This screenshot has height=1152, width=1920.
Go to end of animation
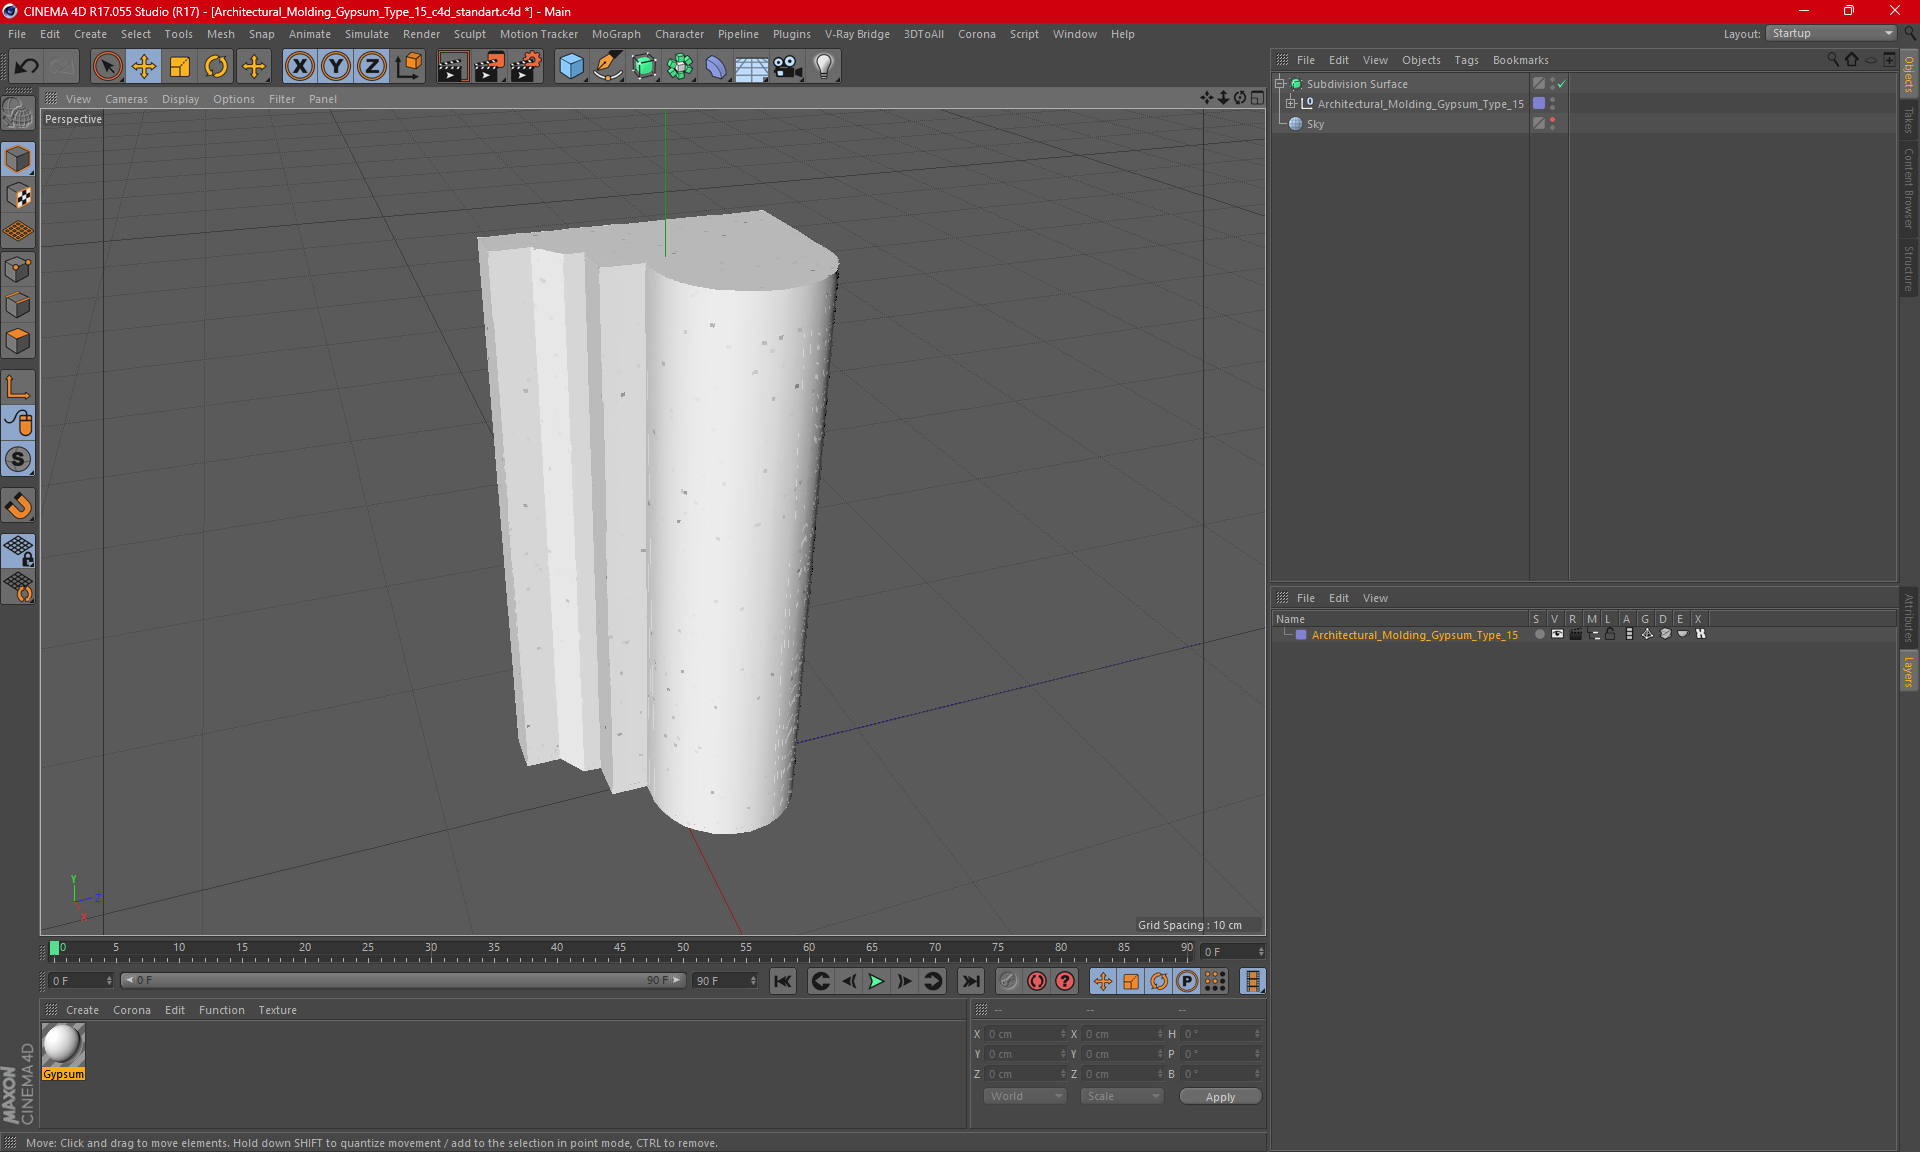[x=971, y=981]
